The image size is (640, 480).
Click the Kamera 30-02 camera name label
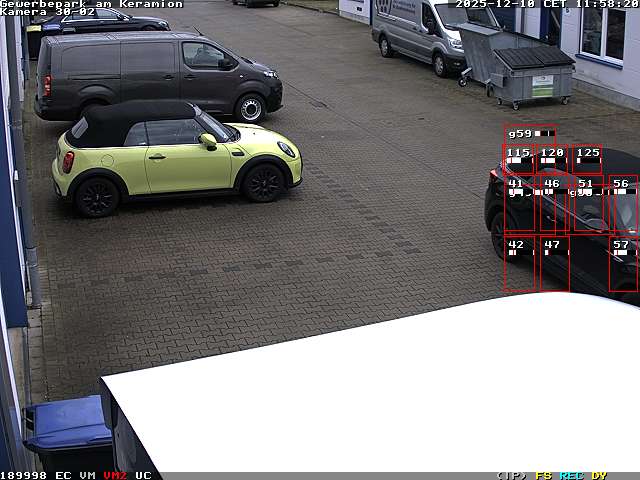pos(48,12)
